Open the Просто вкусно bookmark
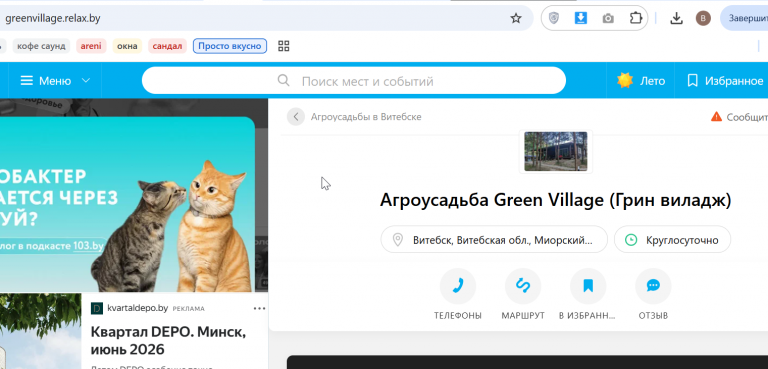This screenshot has width=768, height=369. coord(230,46)
